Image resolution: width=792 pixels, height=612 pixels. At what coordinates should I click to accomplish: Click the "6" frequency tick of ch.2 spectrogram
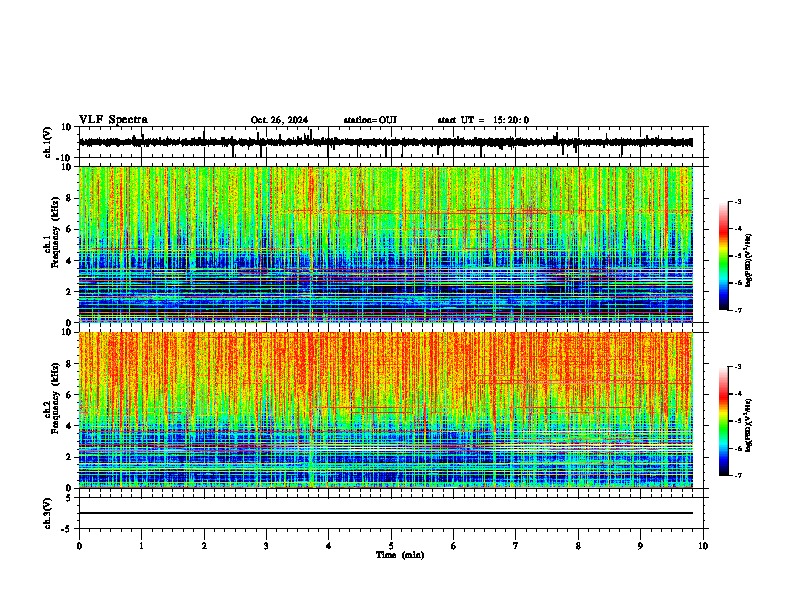pyautogui.click(x=70, y=394)
